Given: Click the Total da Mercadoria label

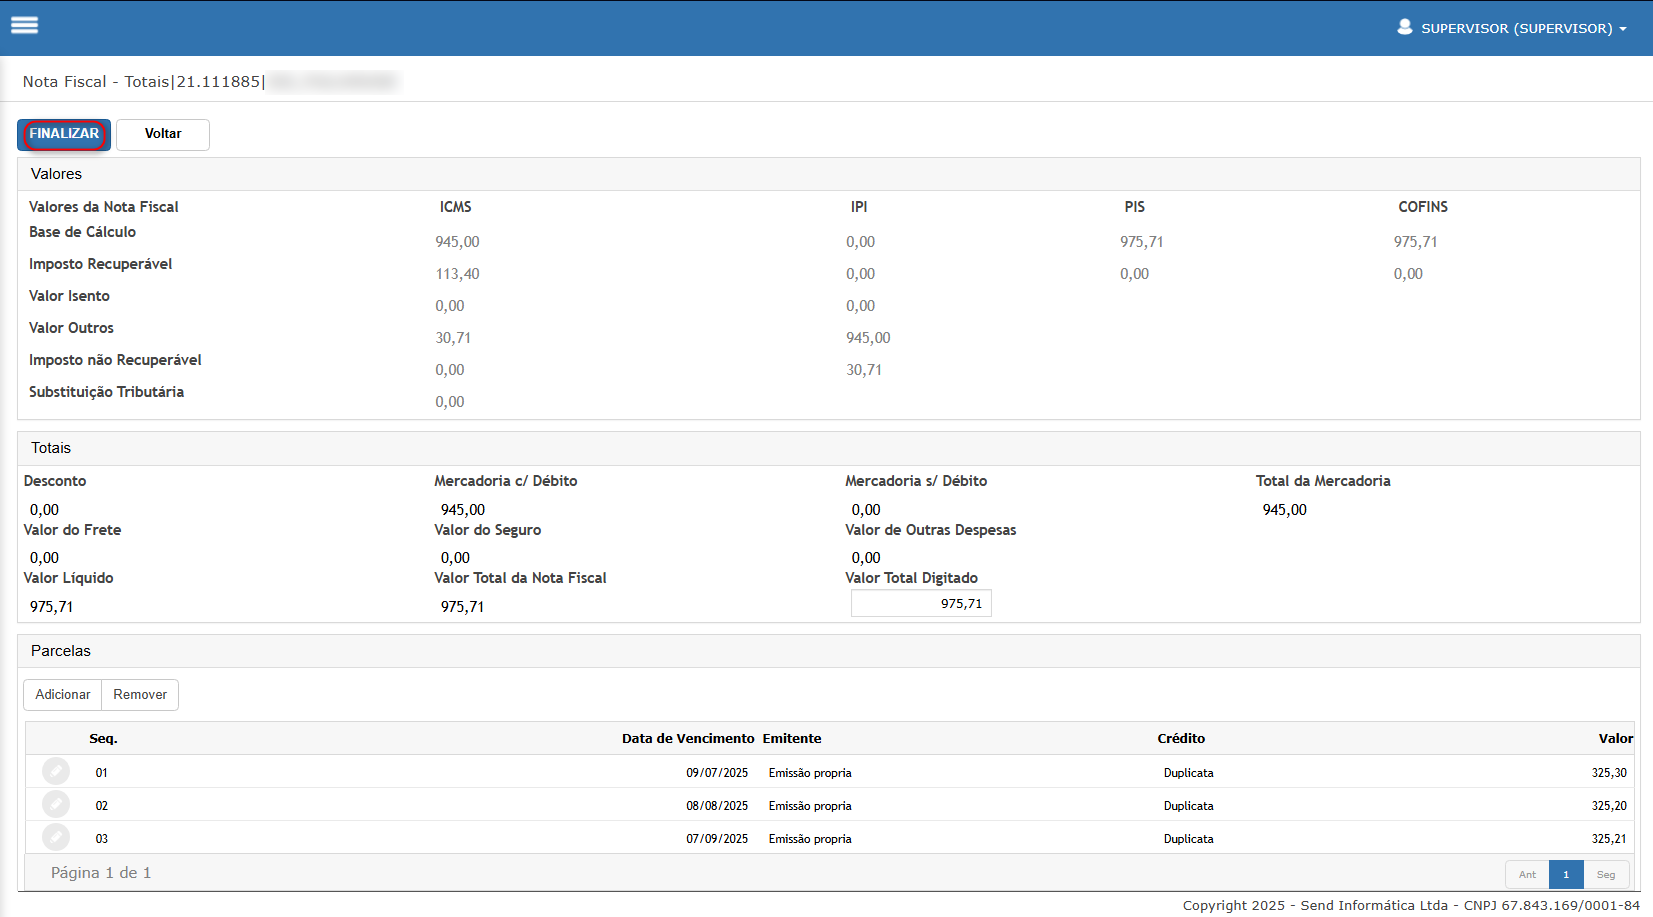Looking at the screenshot, I should pyautogui.click(x=1323, y=481).
